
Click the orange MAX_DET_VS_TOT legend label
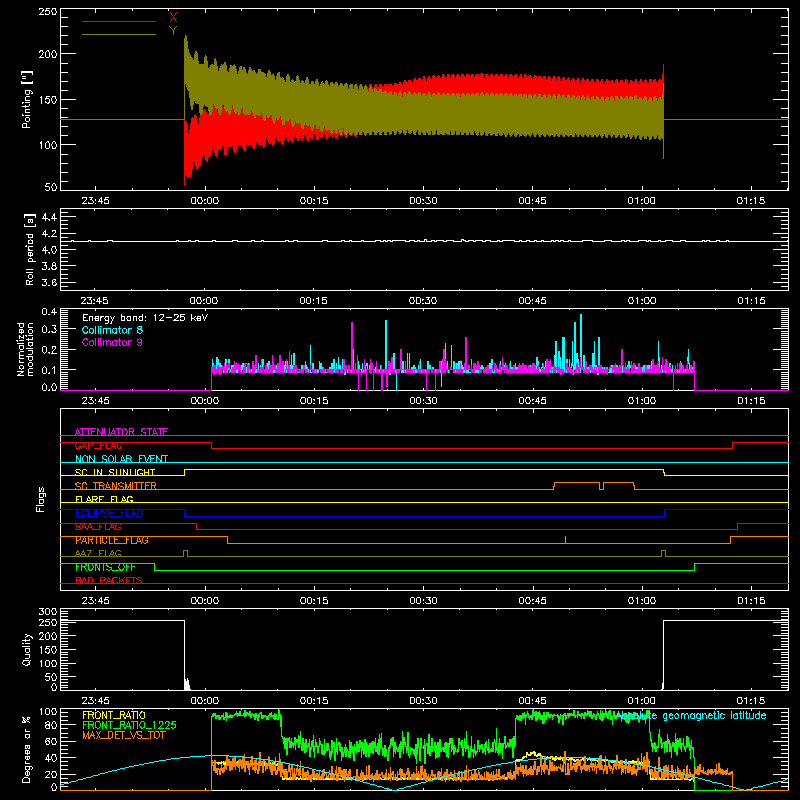(x=124, y=735)
